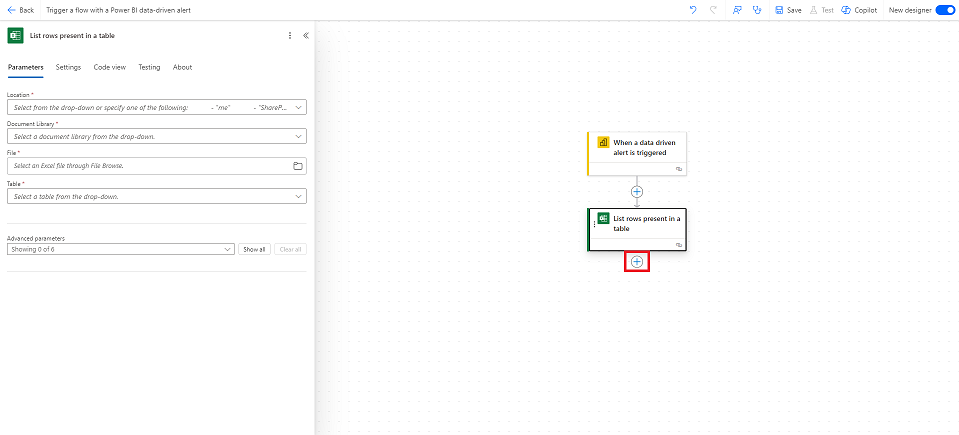This screenshot has width=959, height=435.
Task: Open the Copilot pane
Action: click(859, 9)
